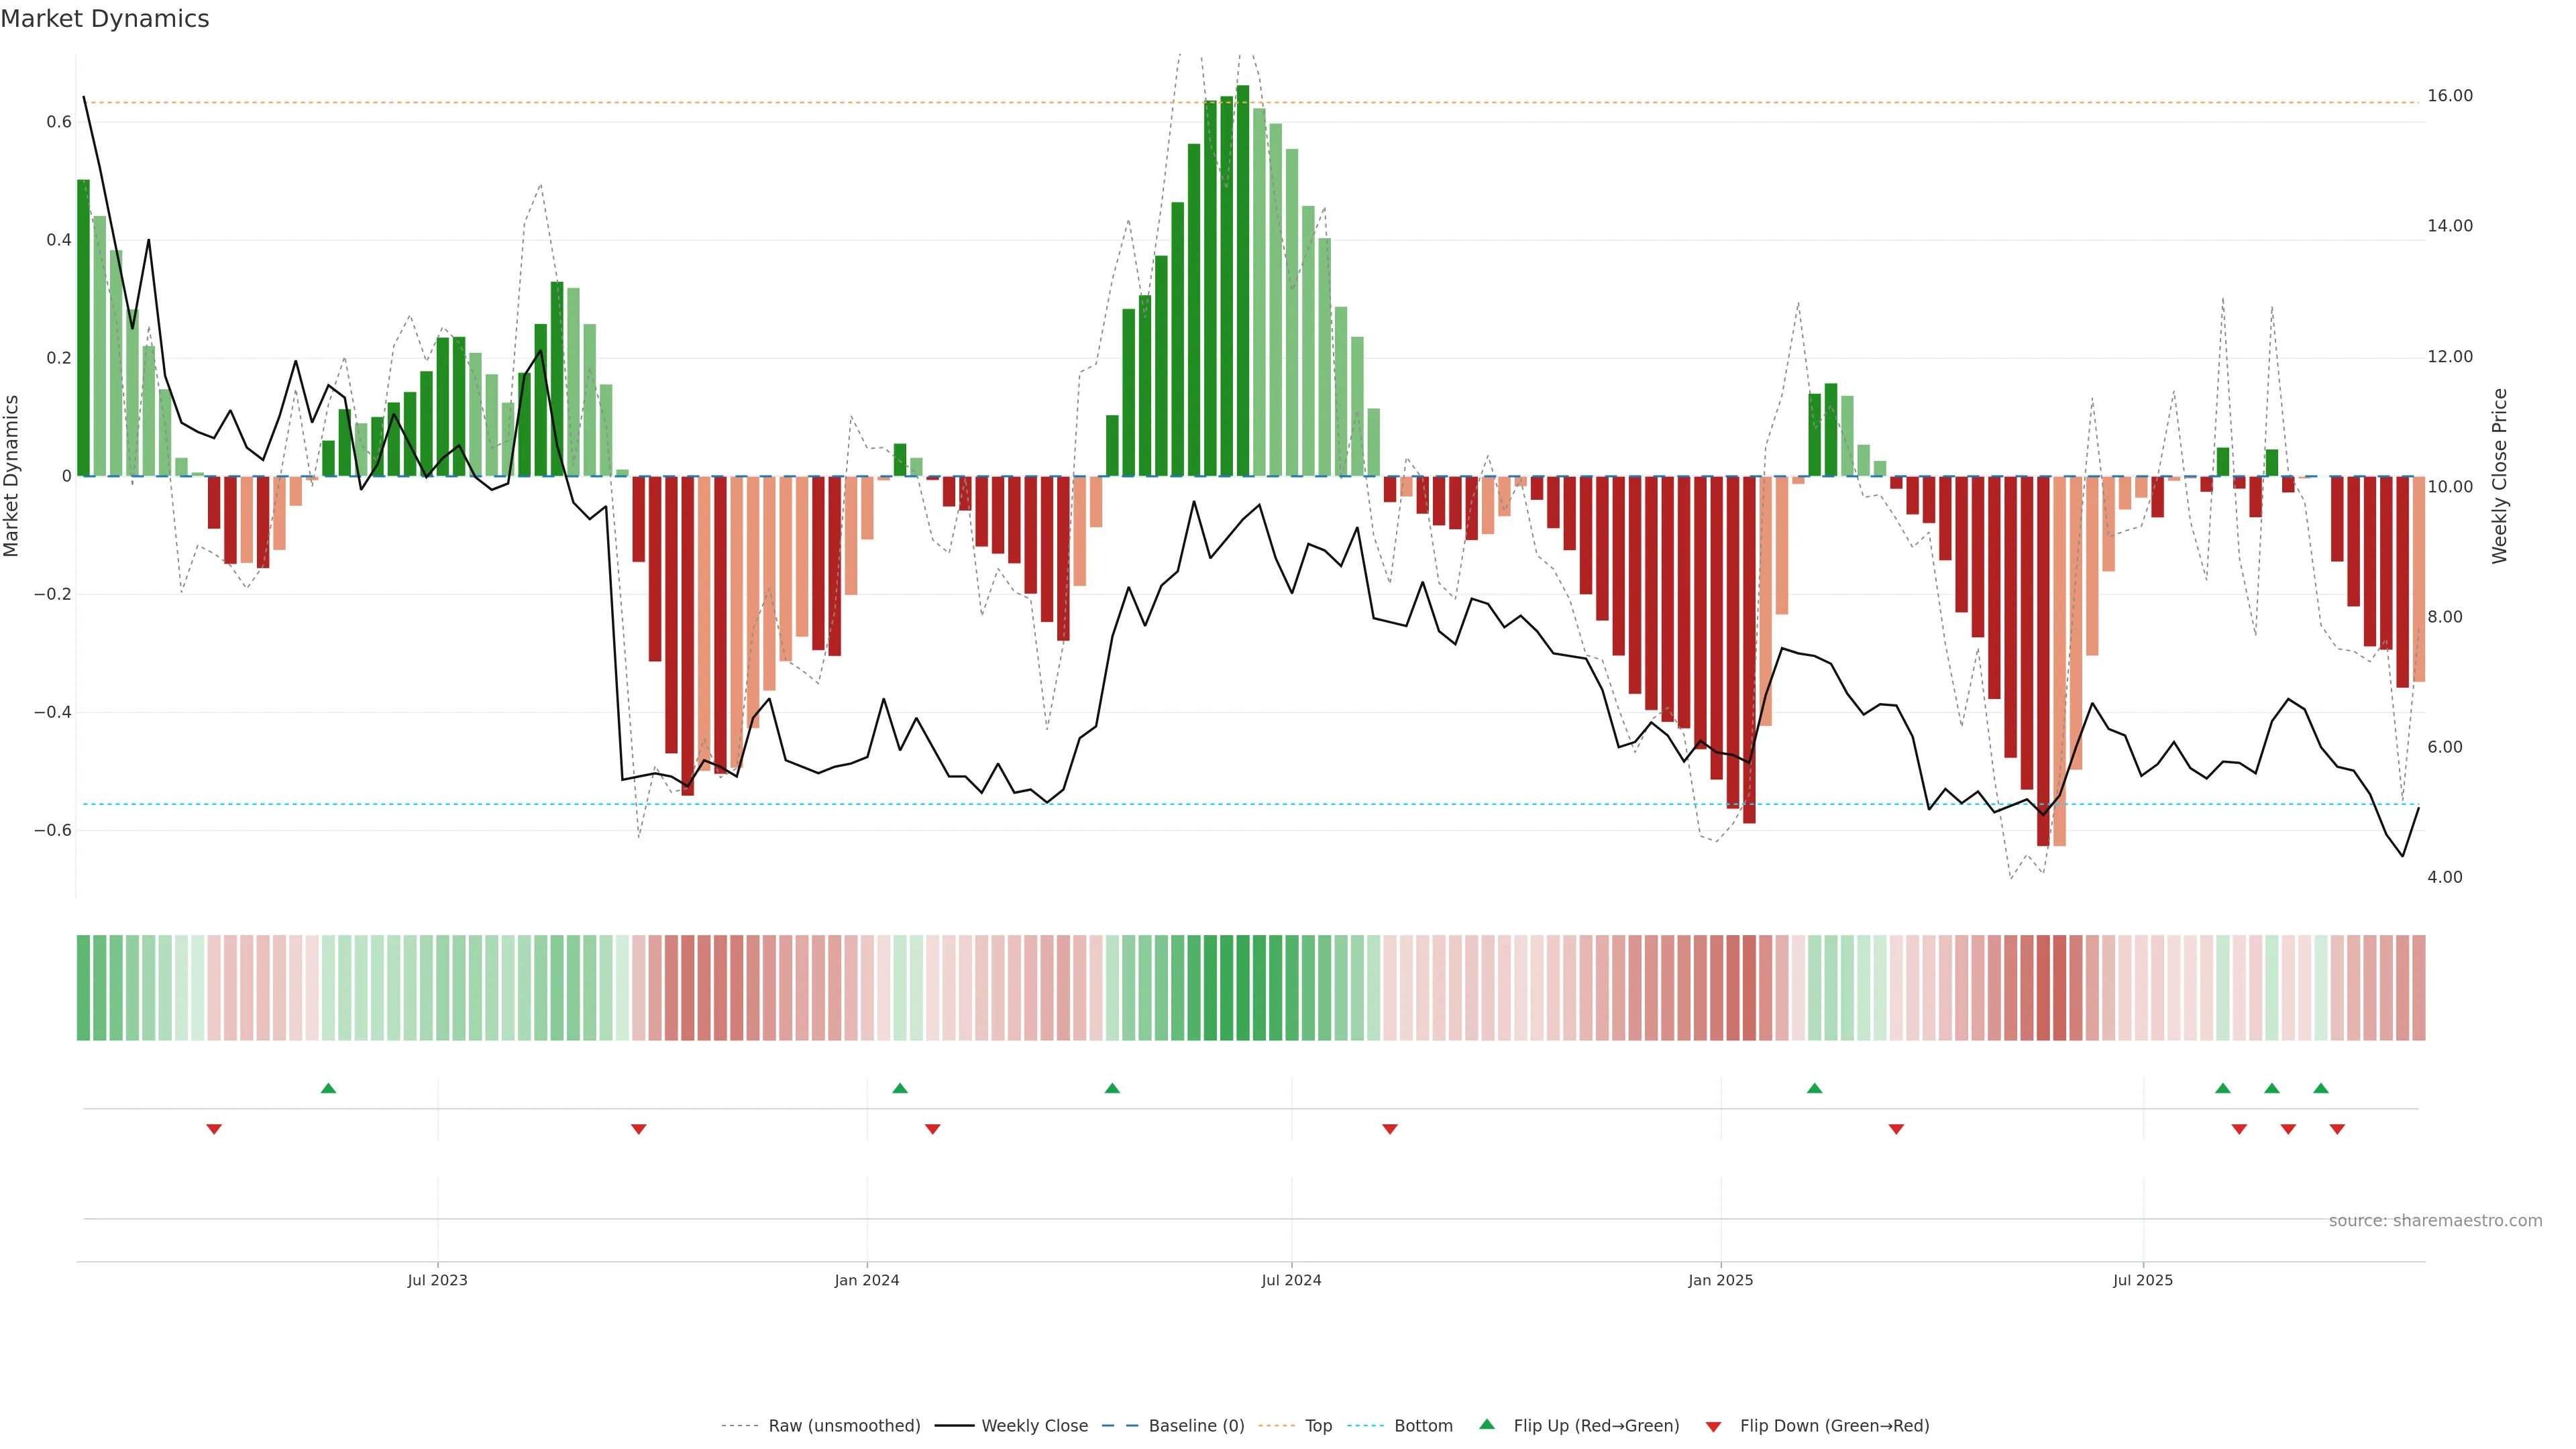
Task: Click the green triangle icon in the legend
Action: coord(1487,1424)
